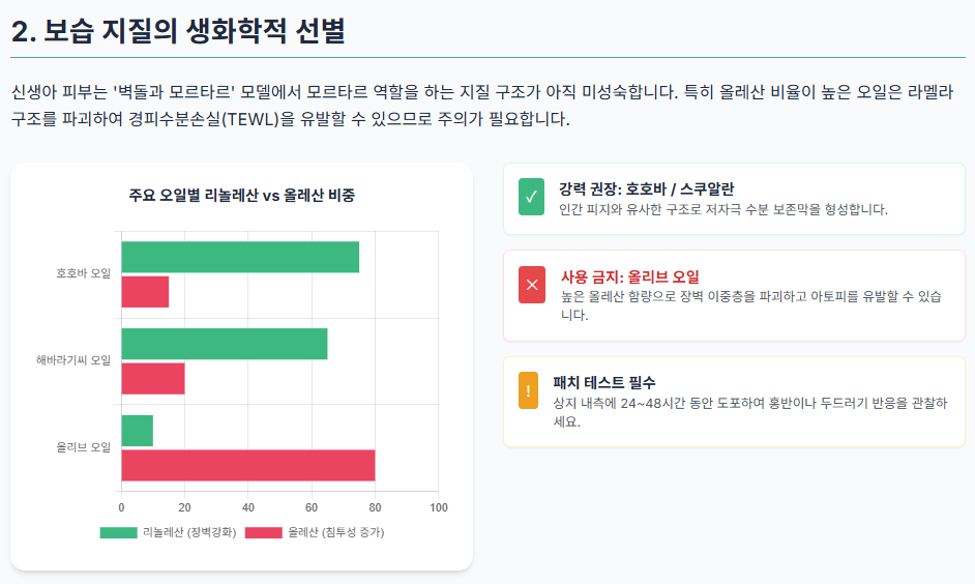Screen dimensions: 975x584
Task: Click the 사용 금지: 올리브 오일 heading
Action: (x=630, y=277)
